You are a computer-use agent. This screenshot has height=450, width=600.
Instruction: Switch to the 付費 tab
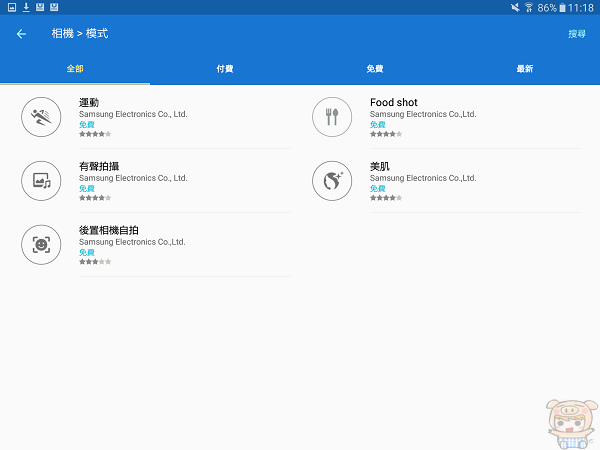click(x=225, y=69)
